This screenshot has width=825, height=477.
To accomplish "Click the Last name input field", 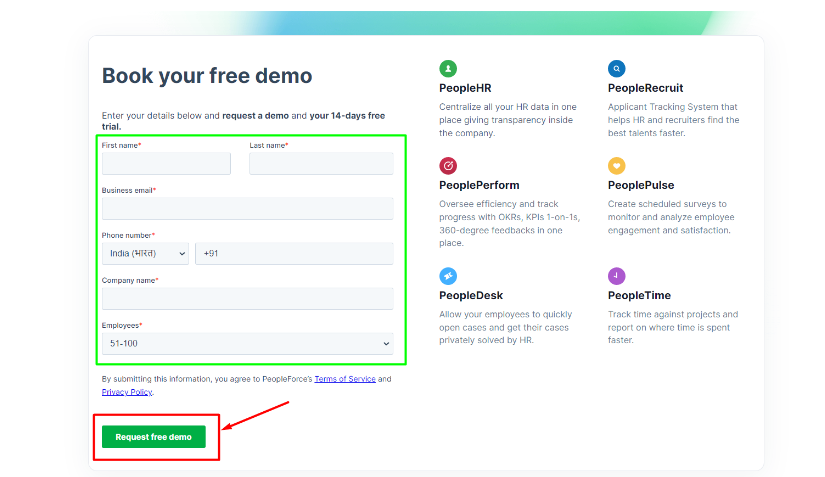I will coord(321,164).
